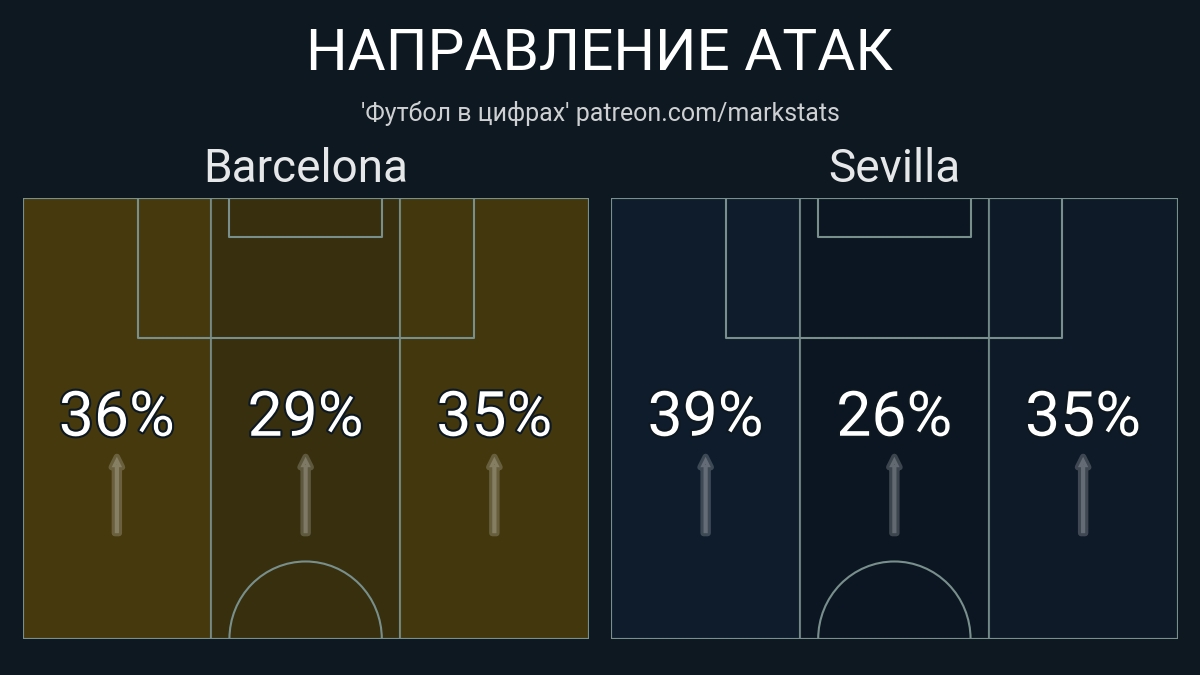Viewport: 1200px width, 675px height.
Task: Select Sevilla's 26% central value
Action: 894,415
